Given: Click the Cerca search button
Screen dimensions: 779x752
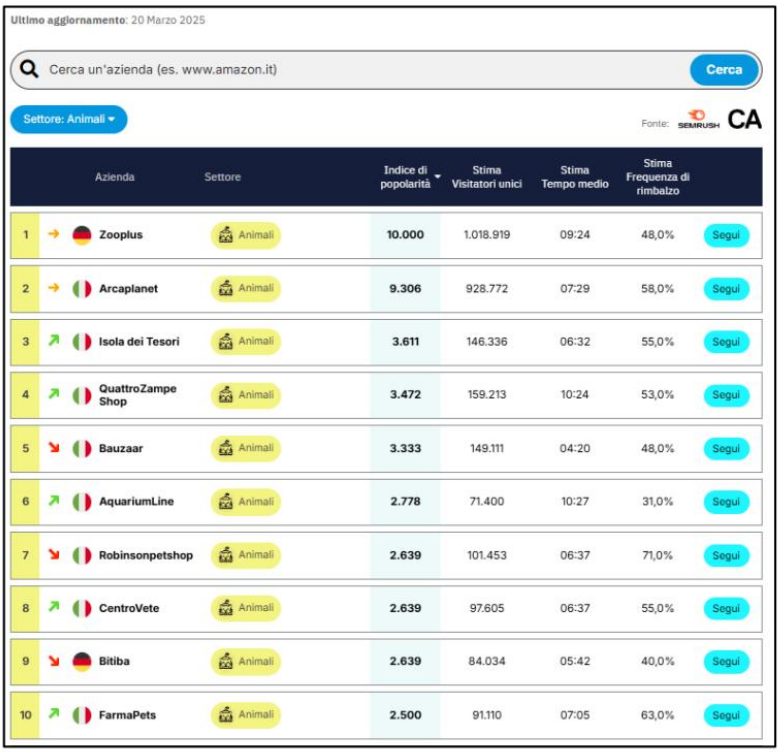Looking at the screenshot, I should click(x=724, y=70).
